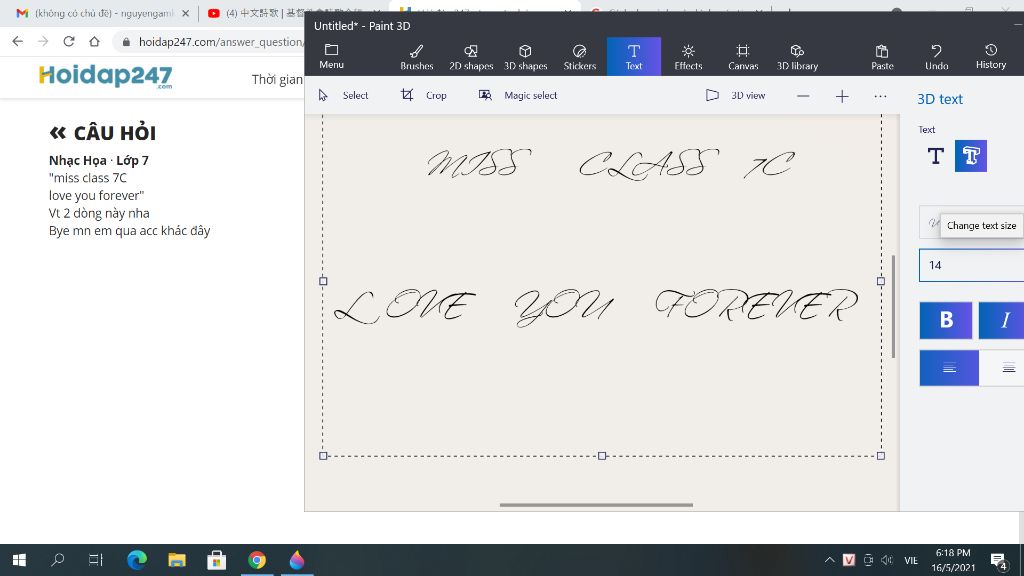Image resolution: width=1024 pixels, height=576 pixels.
Task: Click the hoidap247.com address bar
Action: (221, 42)
